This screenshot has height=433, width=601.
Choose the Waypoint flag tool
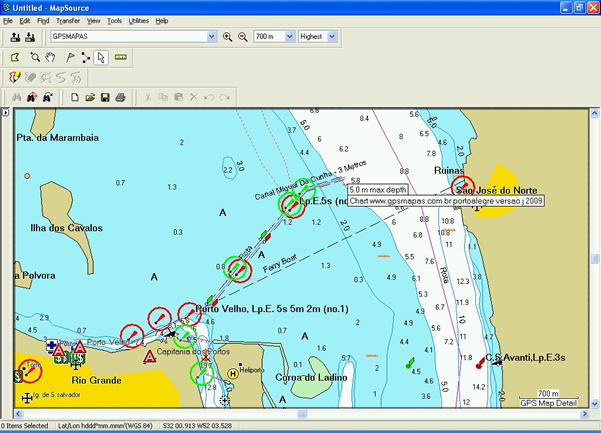69,57
